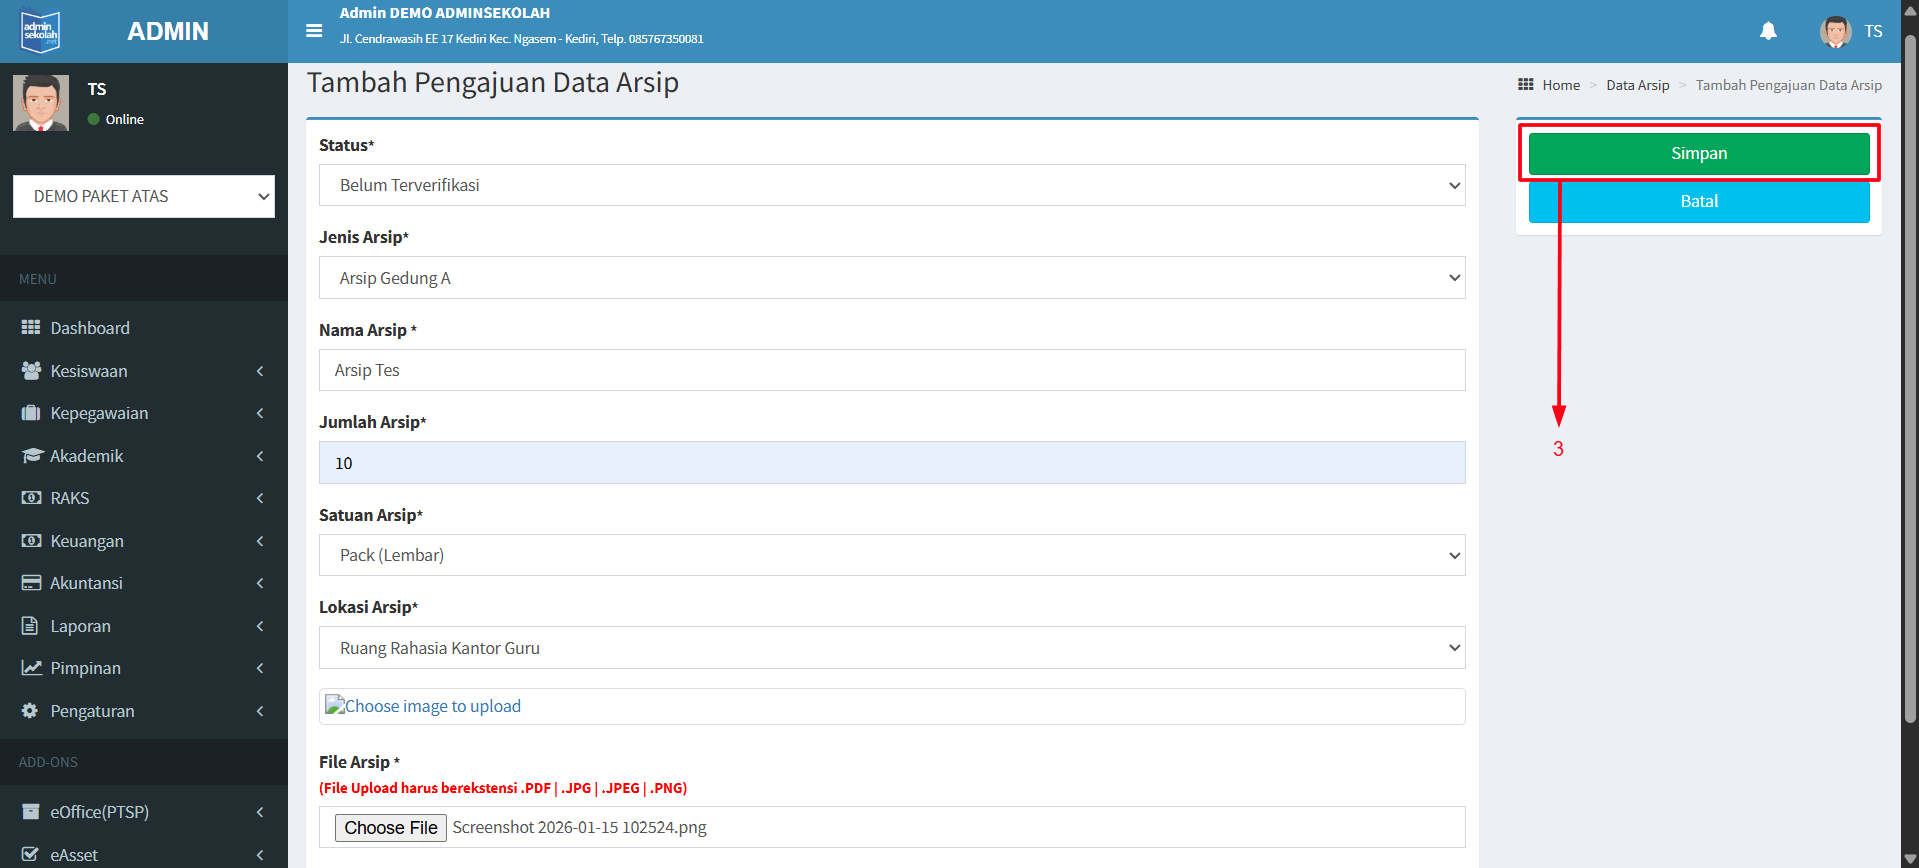1919x868 pixels.
Task: Open the DEMO PAKET ATAS selector
Action: (x=144, y=196)
